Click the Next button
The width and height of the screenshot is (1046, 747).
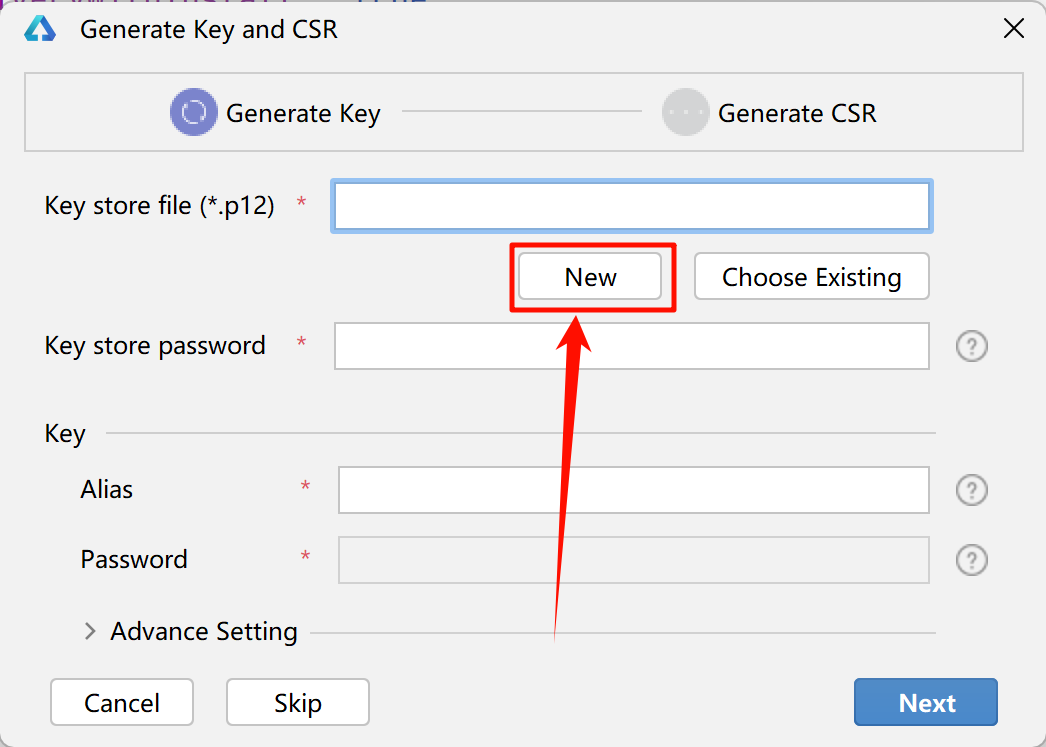[926, 702]
